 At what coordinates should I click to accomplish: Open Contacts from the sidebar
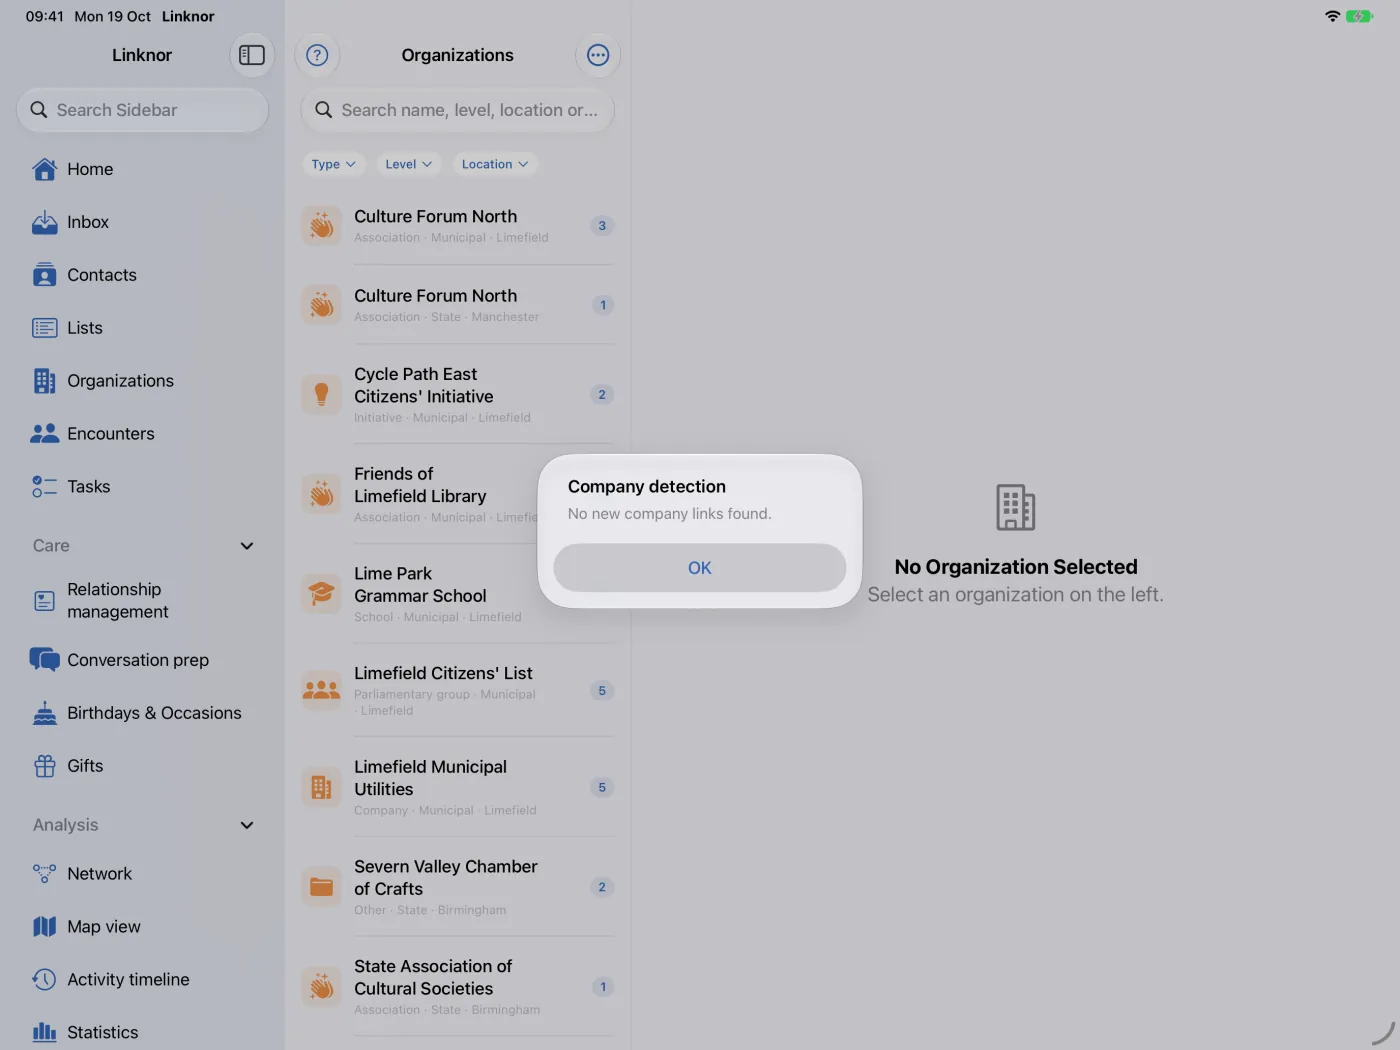click(143, 275)
